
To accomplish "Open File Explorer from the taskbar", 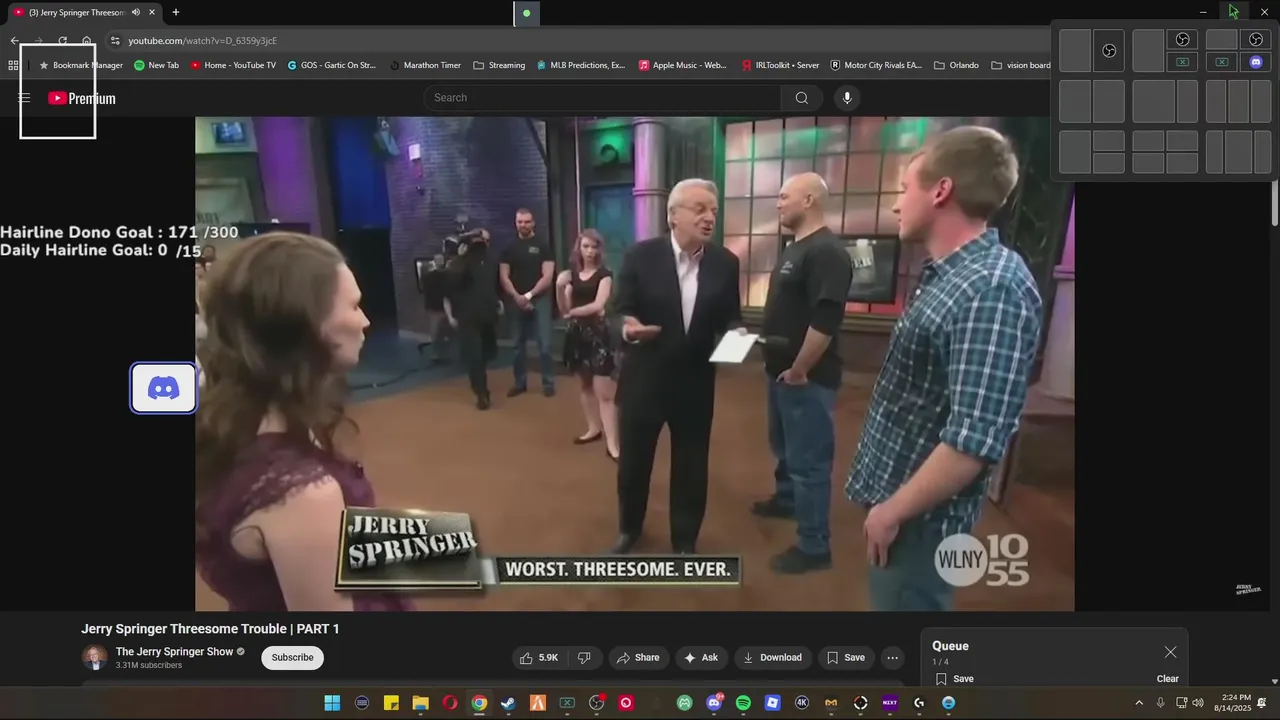I will tap(420, 703).
